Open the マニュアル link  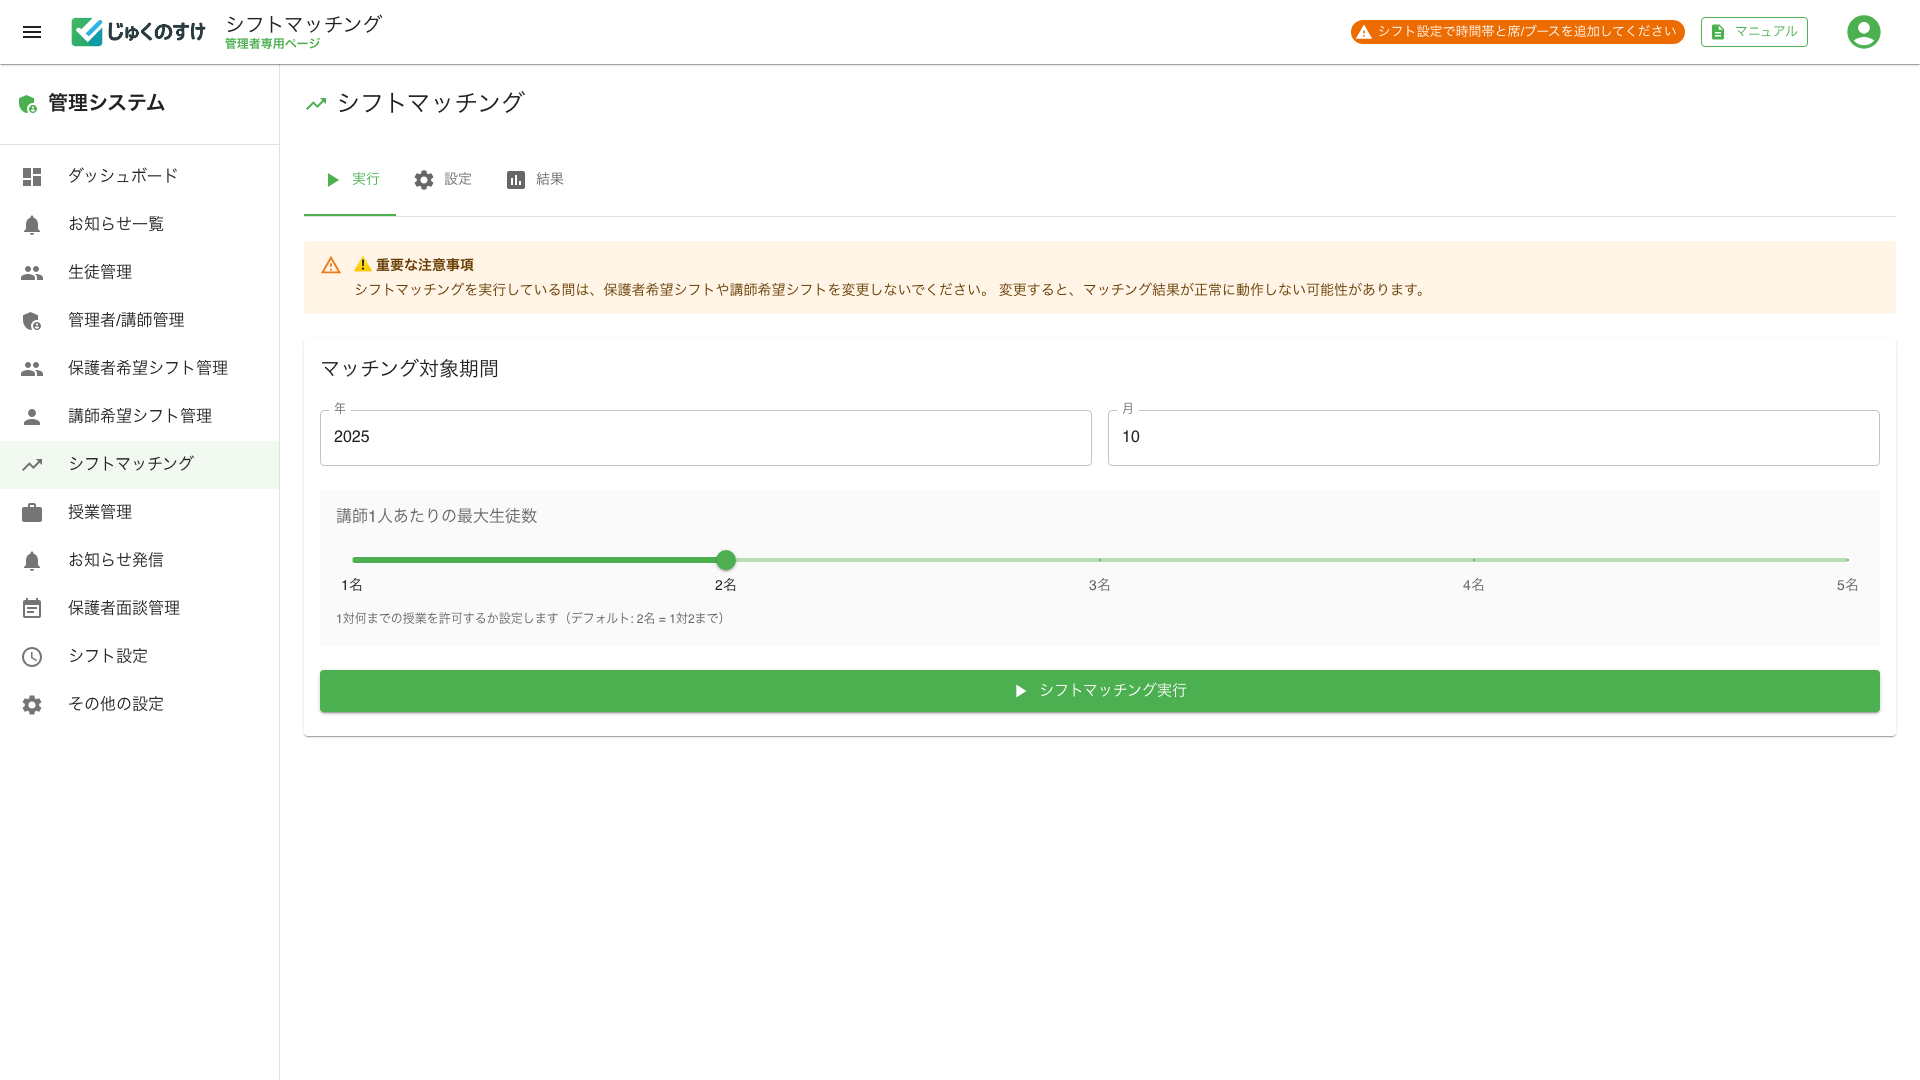[1754, 31]
